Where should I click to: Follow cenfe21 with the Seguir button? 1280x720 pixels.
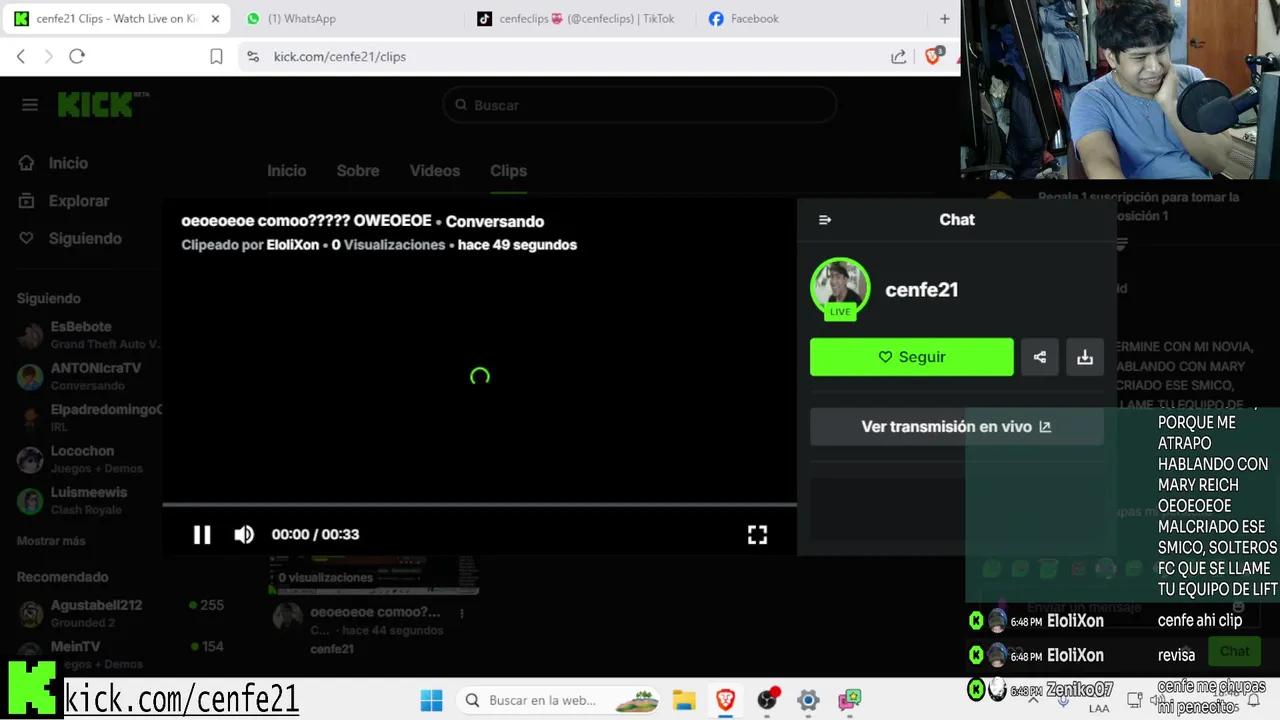point(911,357)
